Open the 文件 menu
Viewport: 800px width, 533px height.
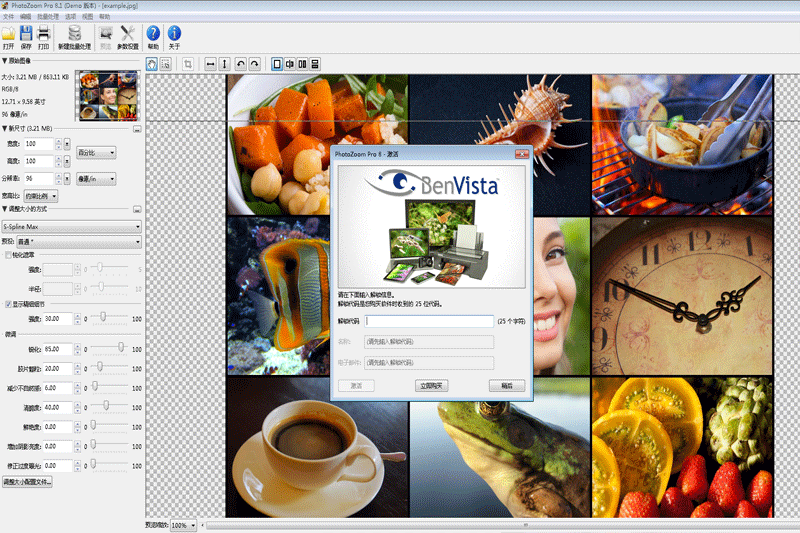pyautogui.click(x=9, y=17)
